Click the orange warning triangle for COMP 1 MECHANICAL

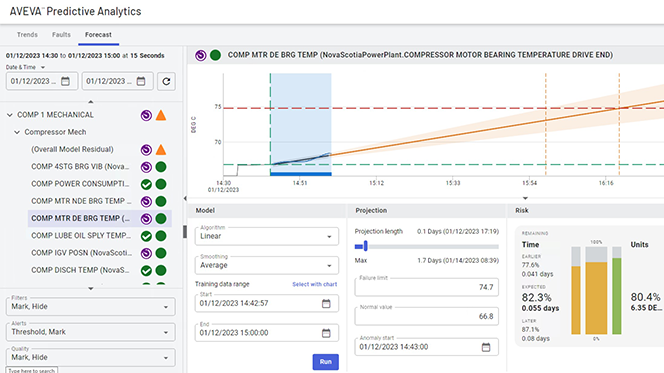point(161,115)
